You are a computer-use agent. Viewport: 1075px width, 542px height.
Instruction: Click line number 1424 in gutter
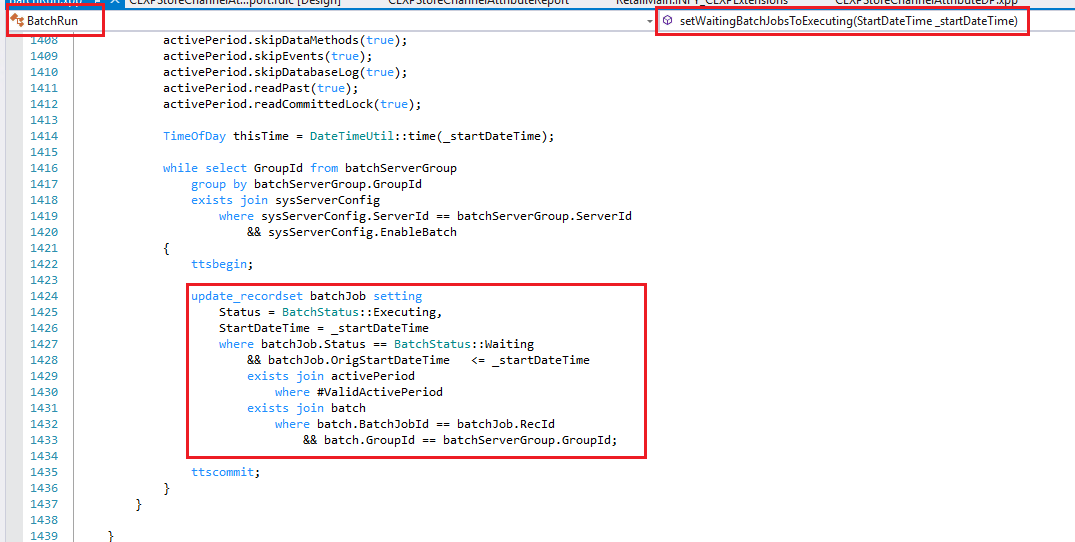(44, 296)
